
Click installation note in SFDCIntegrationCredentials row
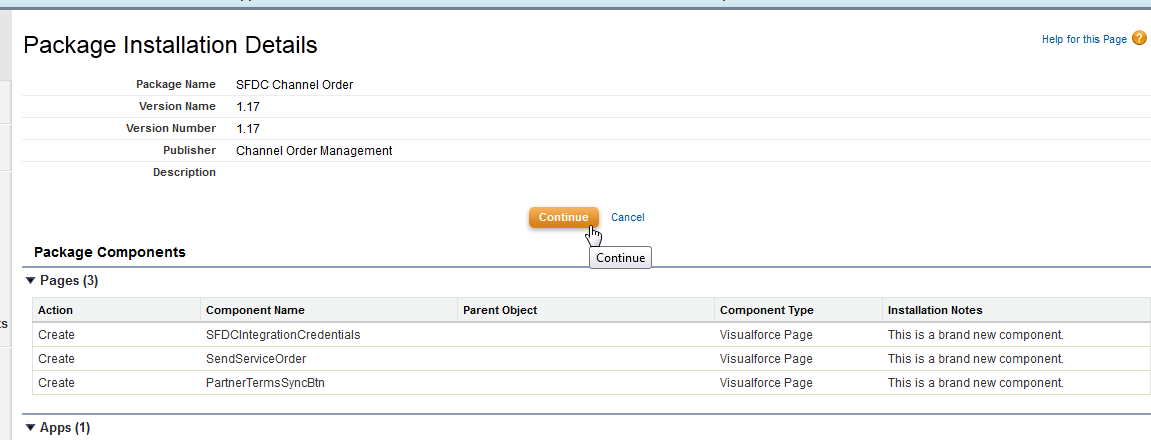tap(975, 335)
